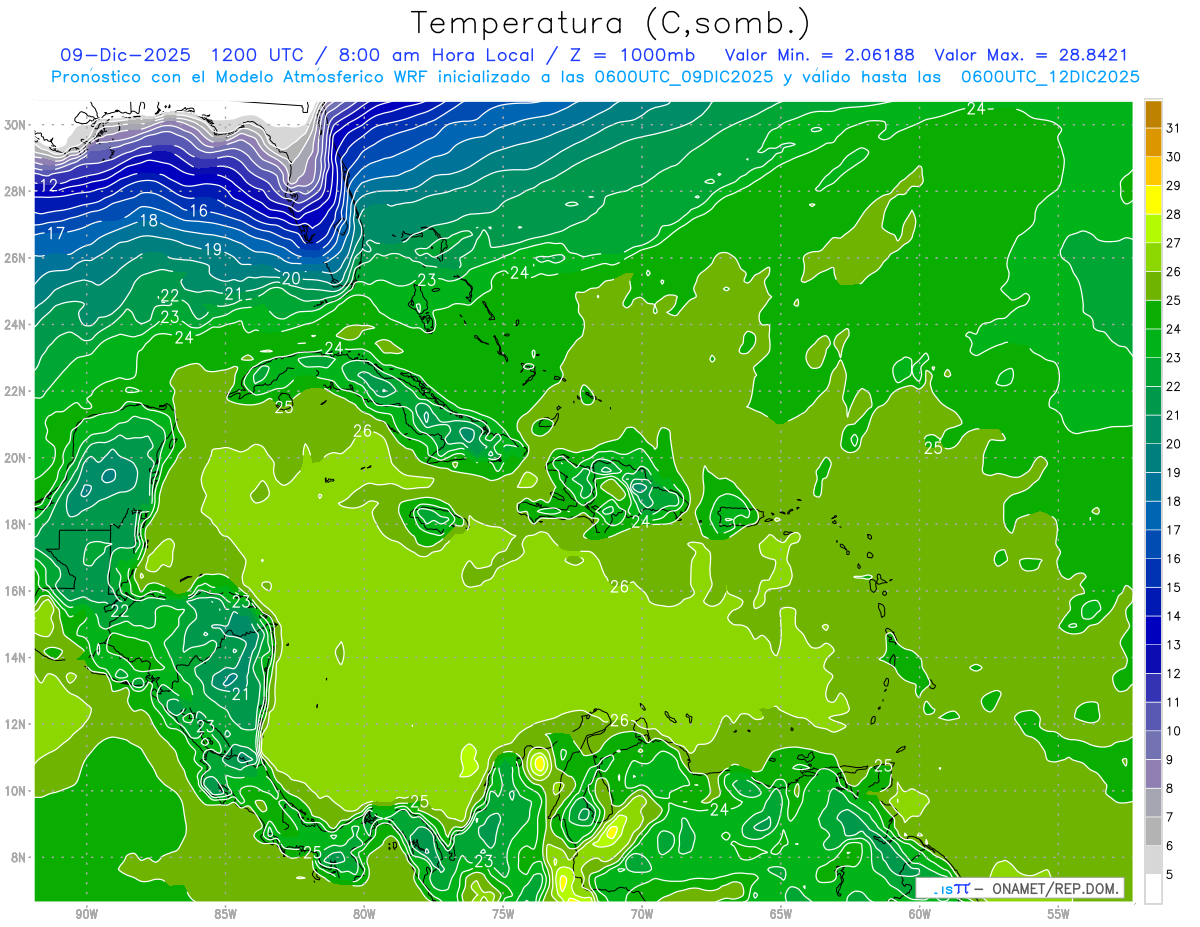The image size is (1200, 927).
Task: Click the '1200 UTC' time text
Action: (257, 55)
